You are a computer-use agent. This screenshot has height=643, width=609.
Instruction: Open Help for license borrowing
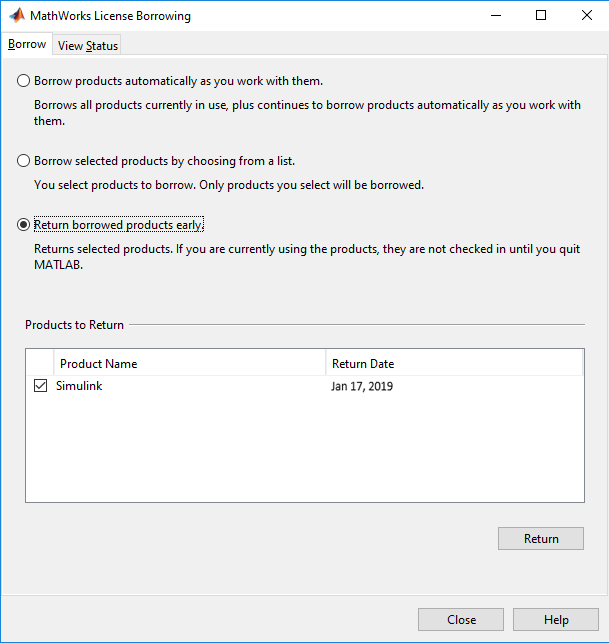point(556,620)
